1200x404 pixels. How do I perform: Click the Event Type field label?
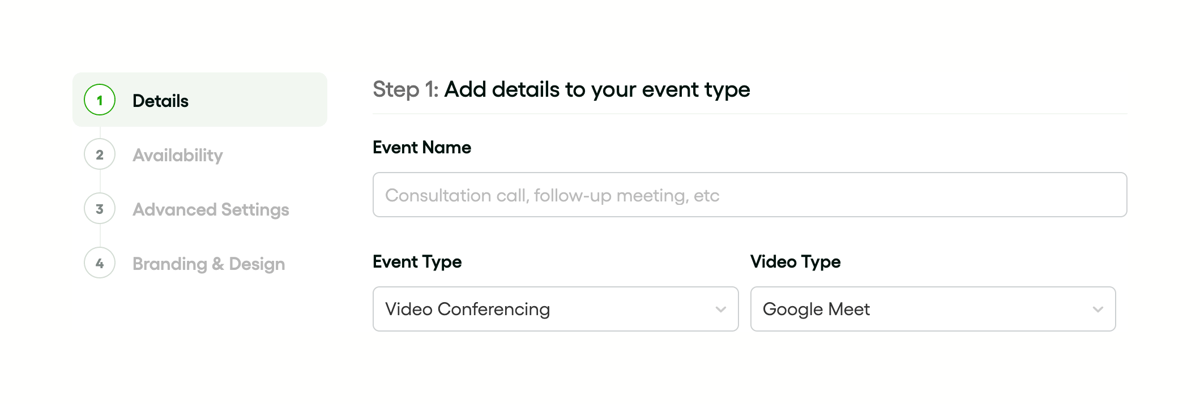[417, 262]
